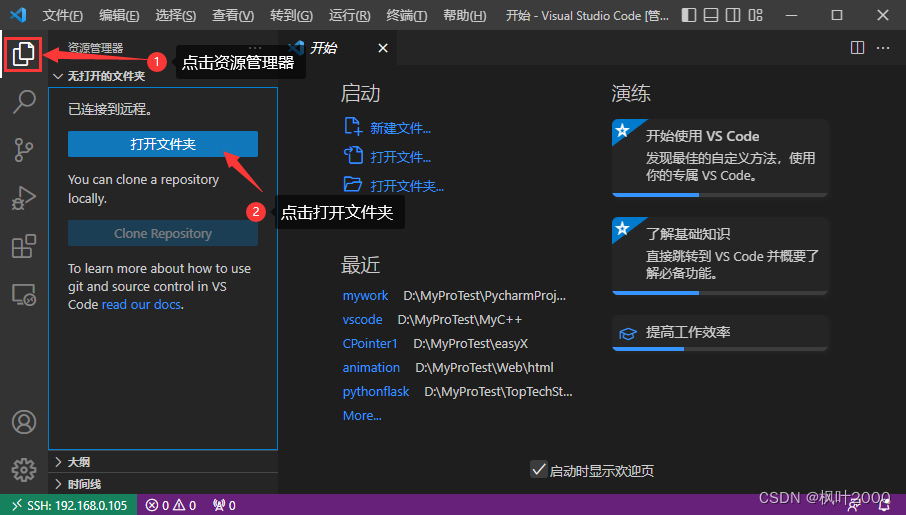
Task: Click the VS Code logo in title bar
Action: click(18, 15)
